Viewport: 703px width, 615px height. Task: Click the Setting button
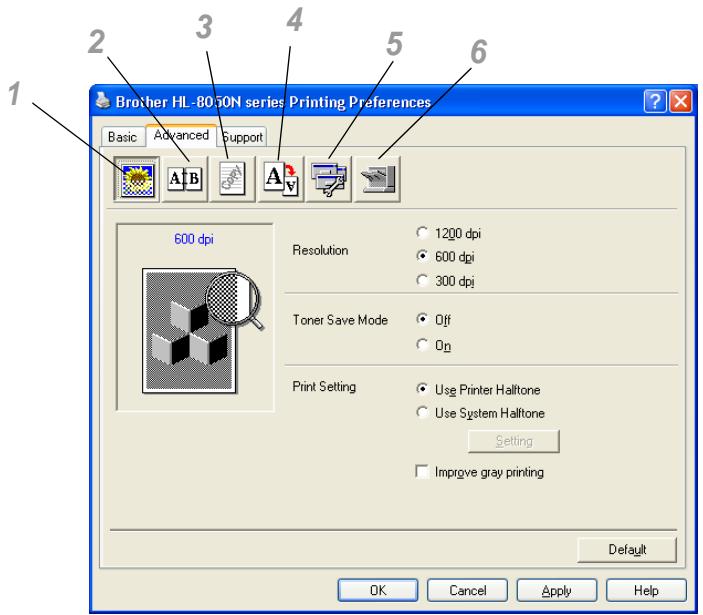[514, 441]
